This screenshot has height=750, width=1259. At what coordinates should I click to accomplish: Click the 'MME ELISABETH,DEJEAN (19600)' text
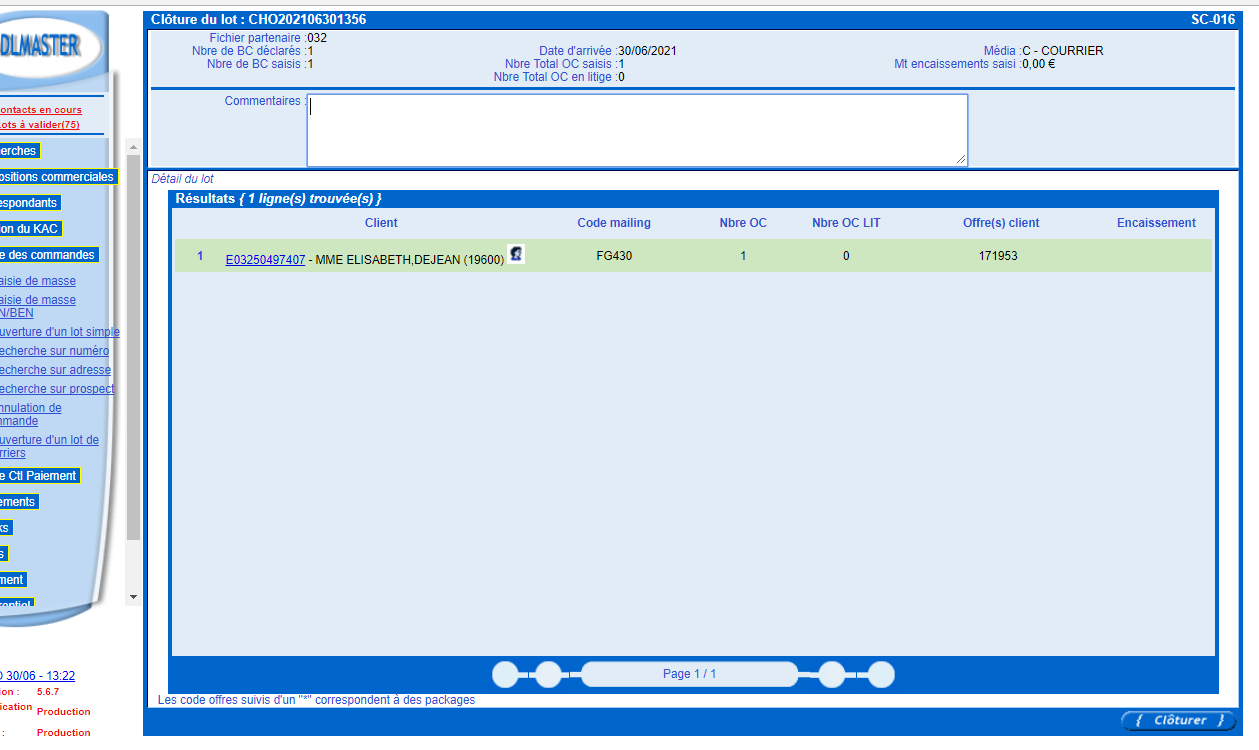pos(409,260)
